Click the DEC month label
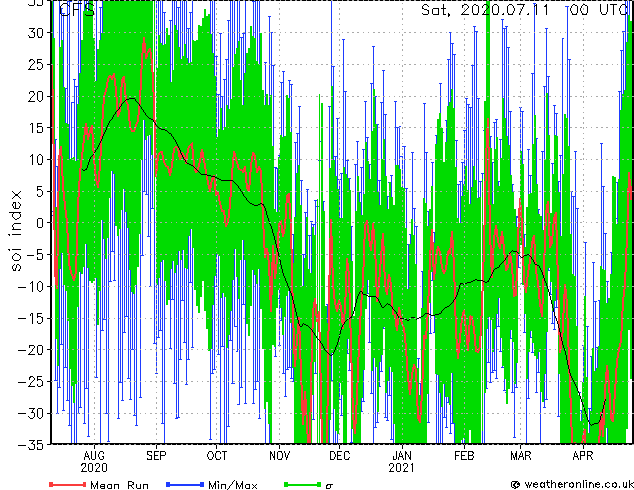Viewport: 634px width, 490px height. [x=340, y=456]
